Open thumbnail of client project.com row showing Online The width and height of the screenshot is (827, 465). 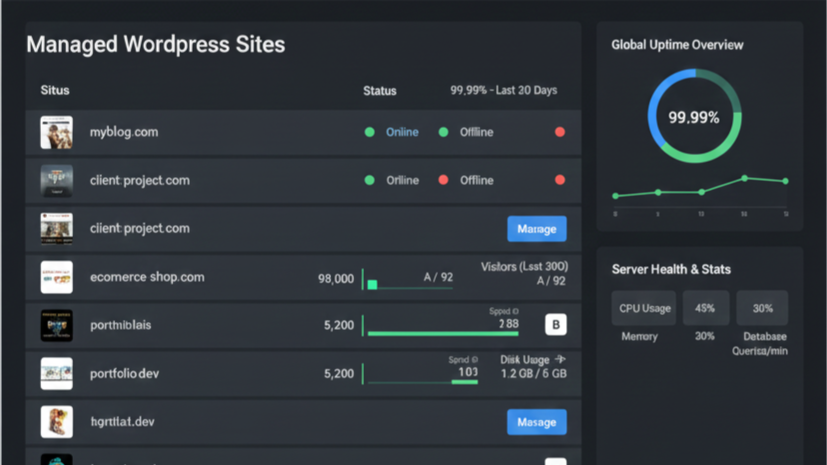click(56, 180)
